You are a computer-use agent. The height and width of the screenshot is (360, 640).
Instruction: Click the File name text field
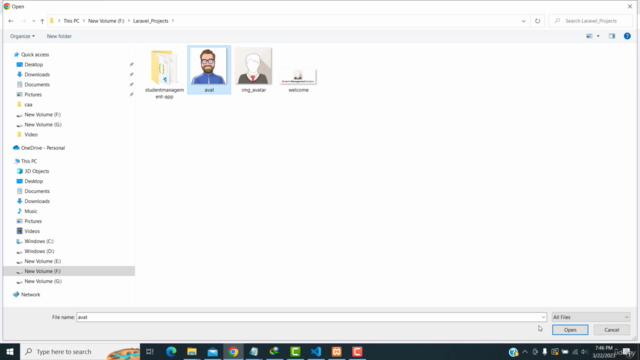tap(308, 317)
